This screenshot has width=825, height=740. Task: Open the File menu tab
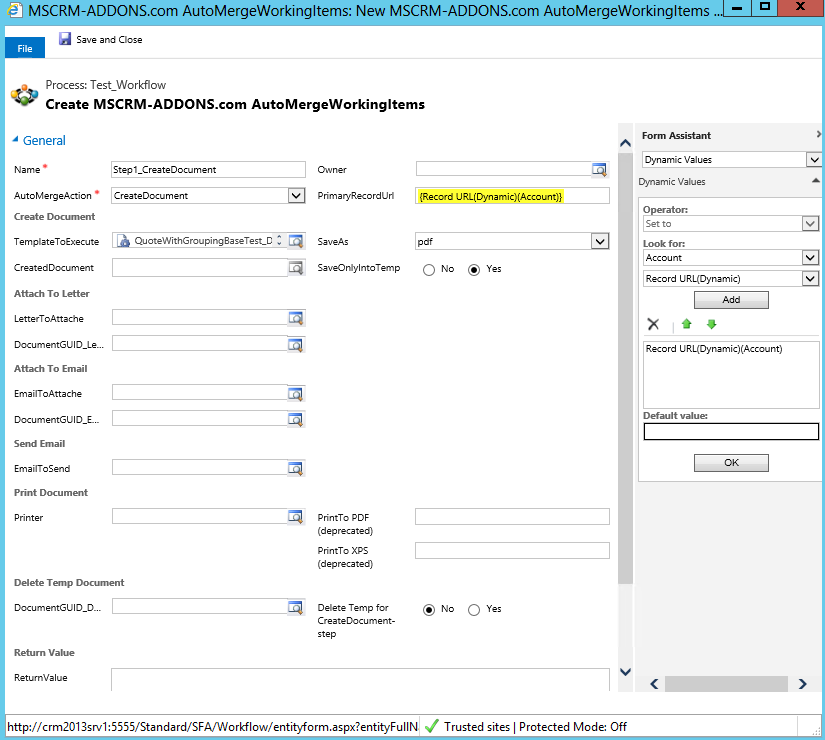click(x=25, y=48)
